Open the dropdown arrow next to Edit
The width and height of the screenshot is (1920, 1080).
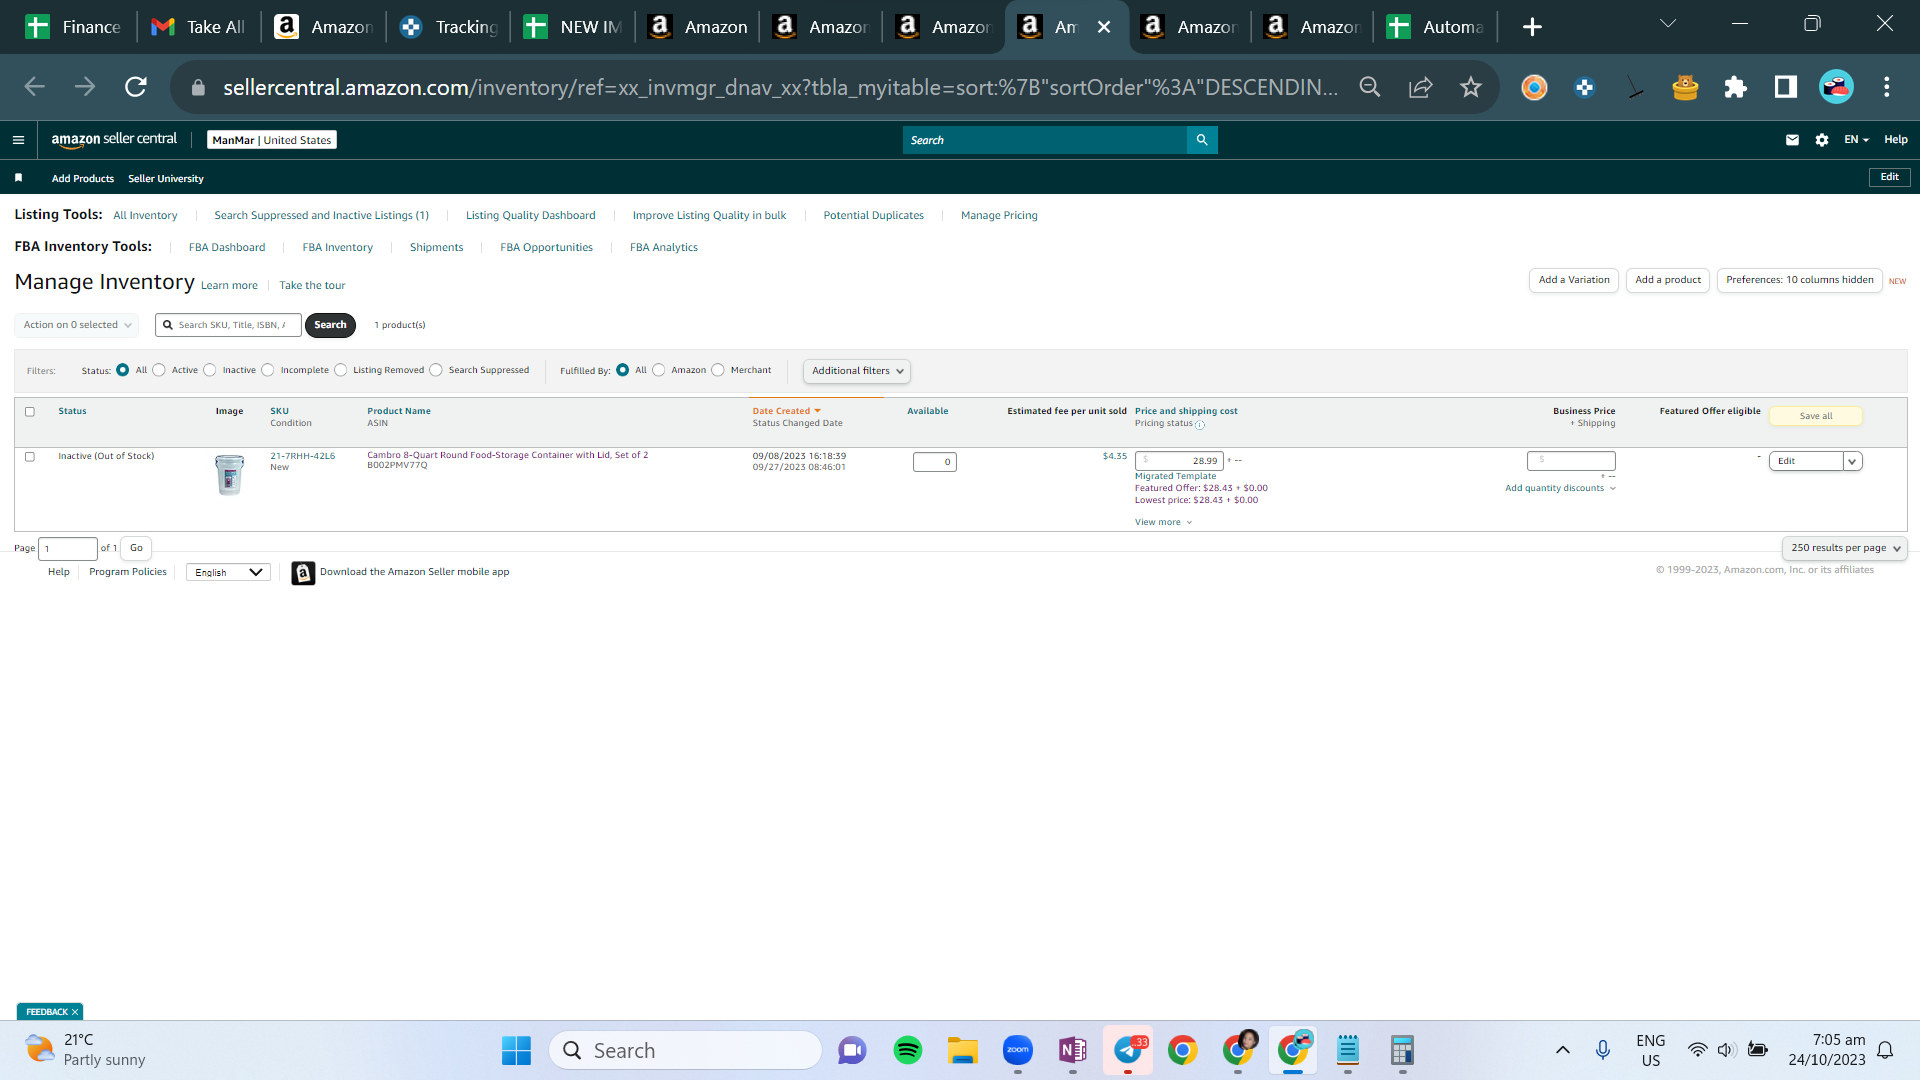[x=1852, y=461]
